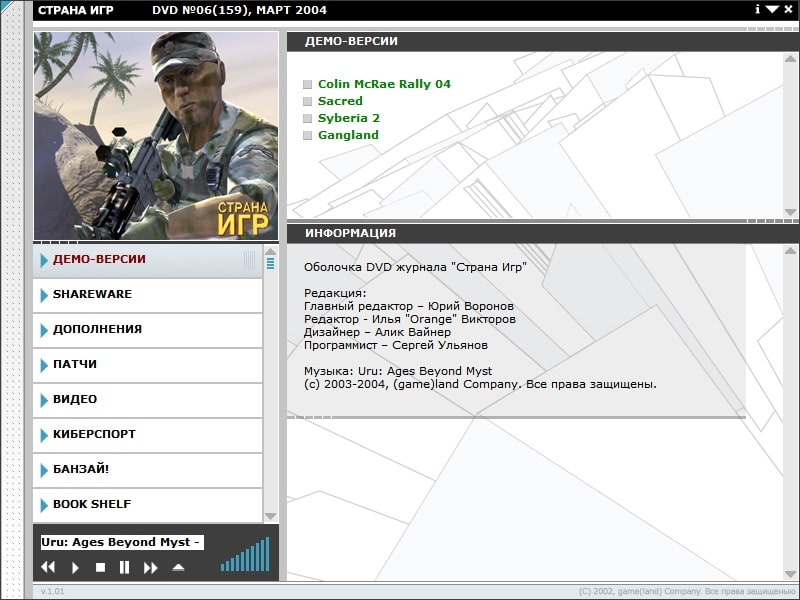Open the BOOK SHELF menu section
The height and width of the screenshot is (600, 800).
click(x=148, y=506)
